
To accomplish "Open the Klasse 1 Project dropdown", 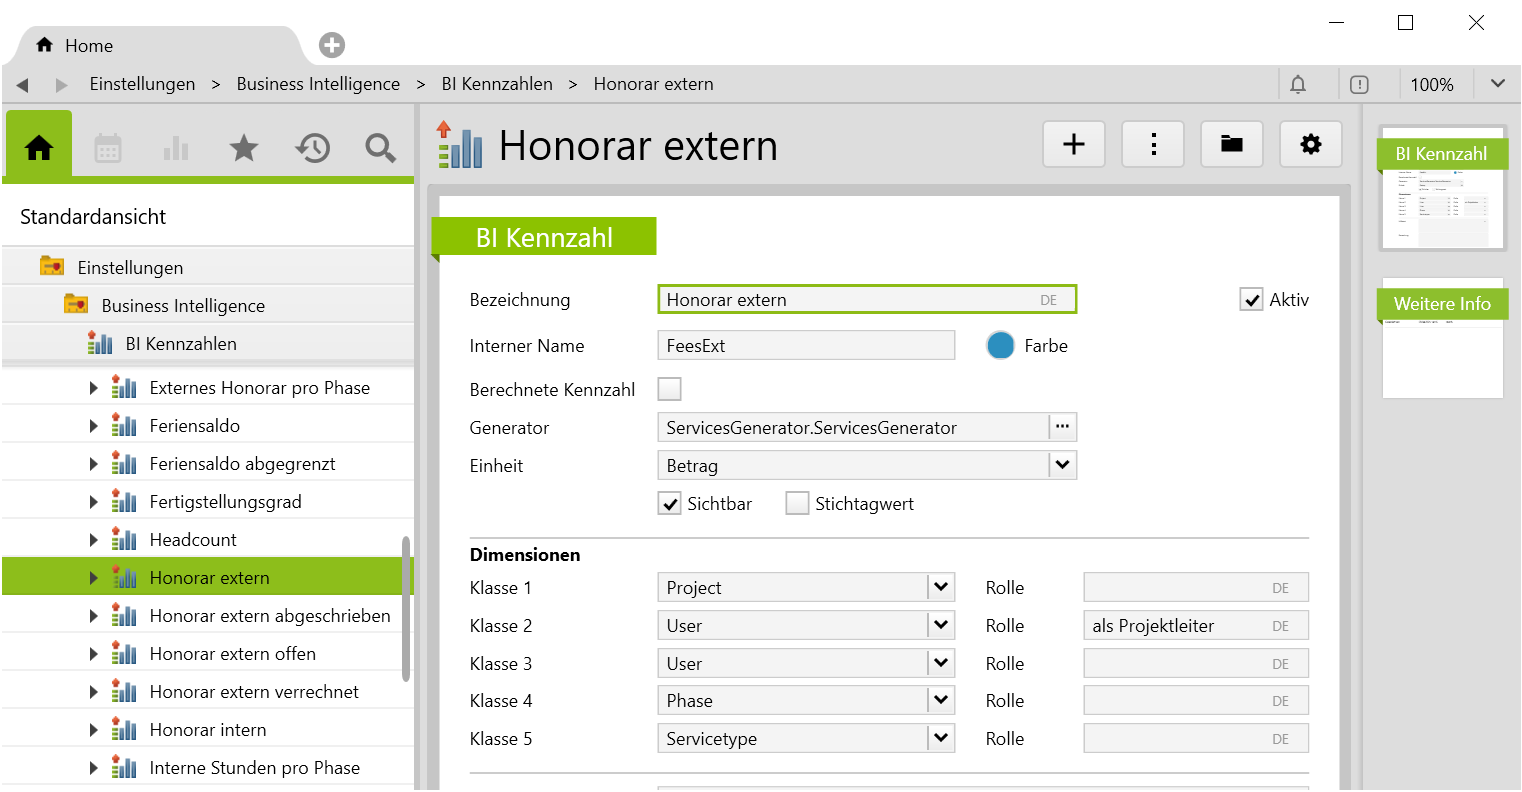I will pyautogui.click(x=940, y=588).
